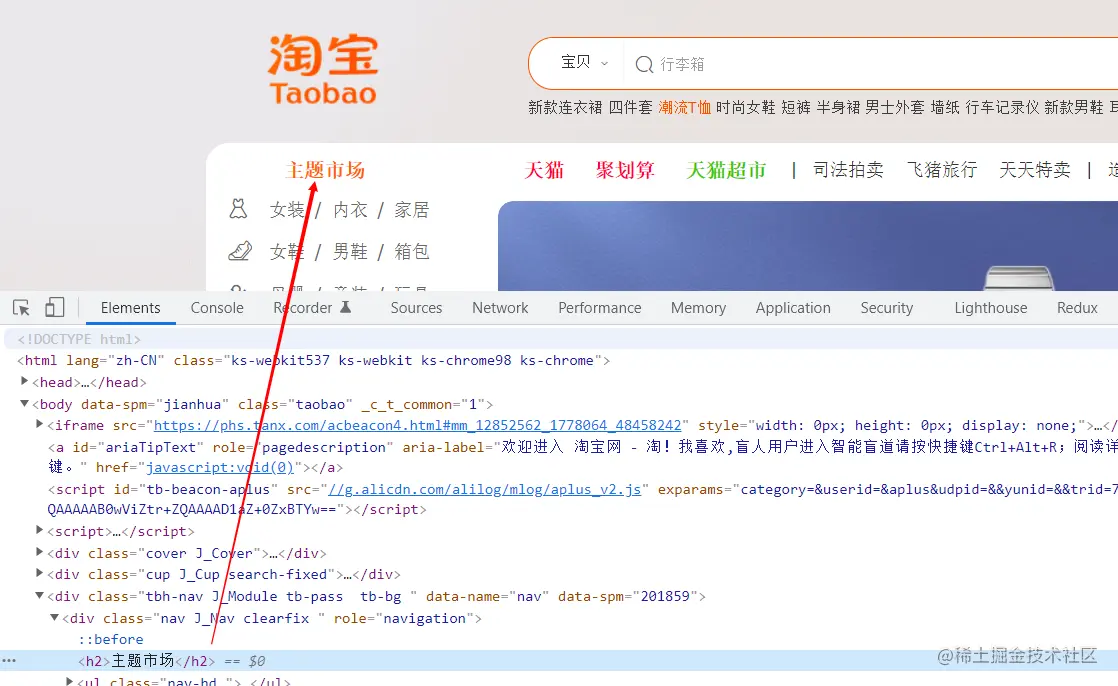
Task: Open the Network tab
Action: 500,308
